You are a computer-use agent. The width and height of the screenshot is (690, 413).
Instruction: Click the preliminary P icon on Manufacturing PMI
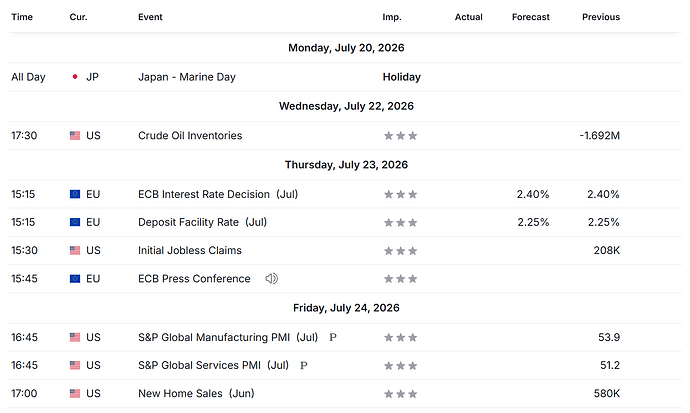pos(333,337)
